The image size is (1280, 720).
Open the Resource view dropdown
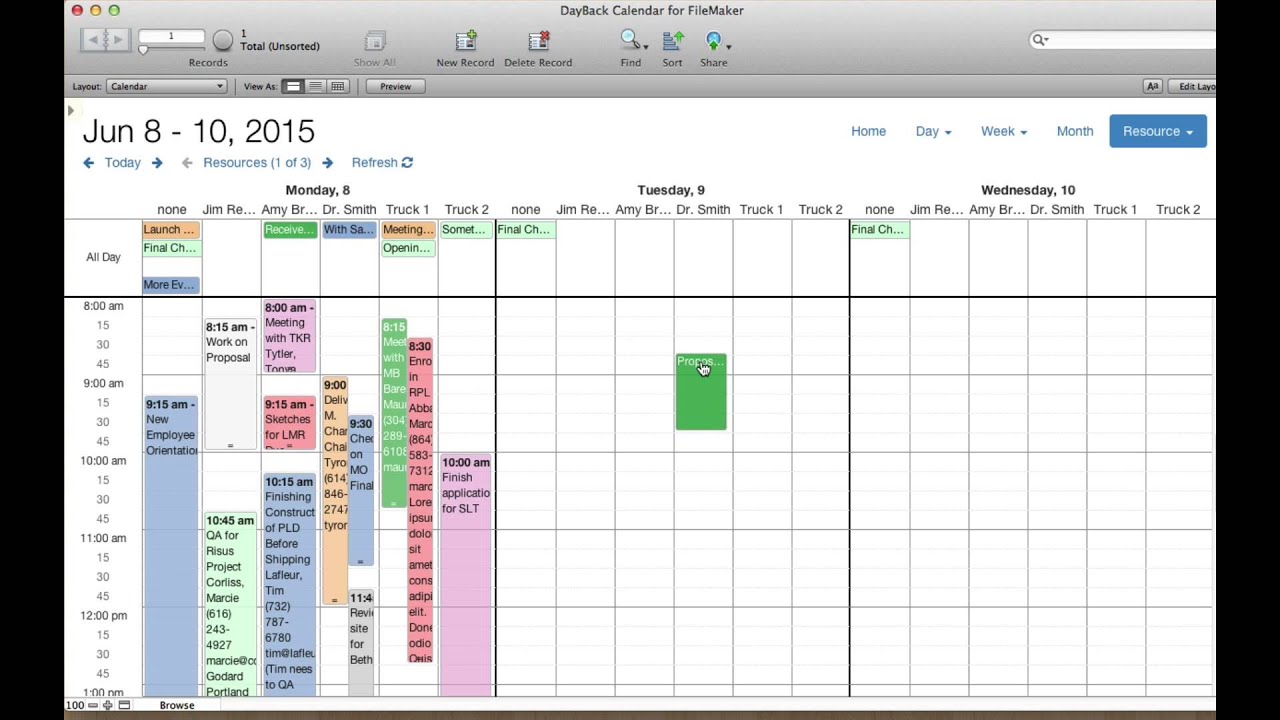1158,131
